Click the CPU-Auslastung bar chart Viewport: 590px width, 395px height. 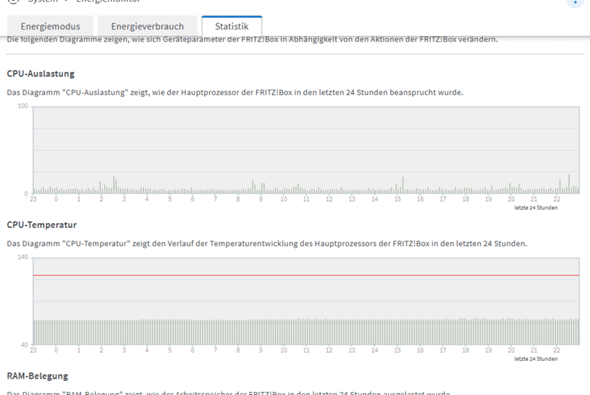(x=306, y=150)
